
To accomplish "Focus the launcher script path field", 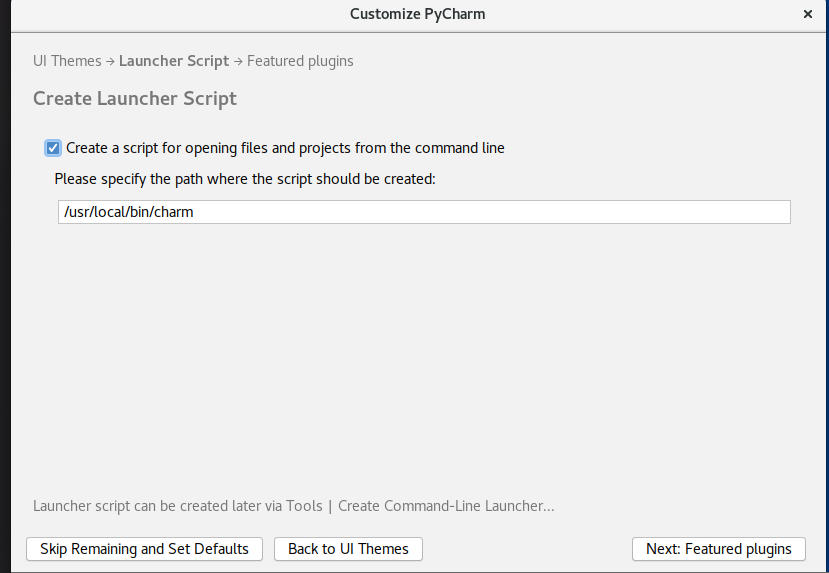I will tap(424, 212).
